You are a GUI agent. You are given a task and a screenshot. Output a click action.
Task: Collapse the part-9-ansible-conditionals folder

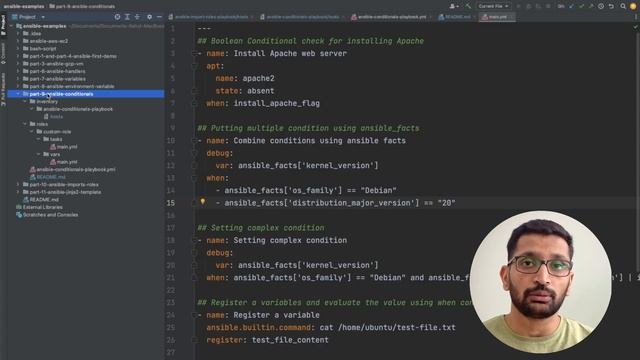click(x=18, y=94)
